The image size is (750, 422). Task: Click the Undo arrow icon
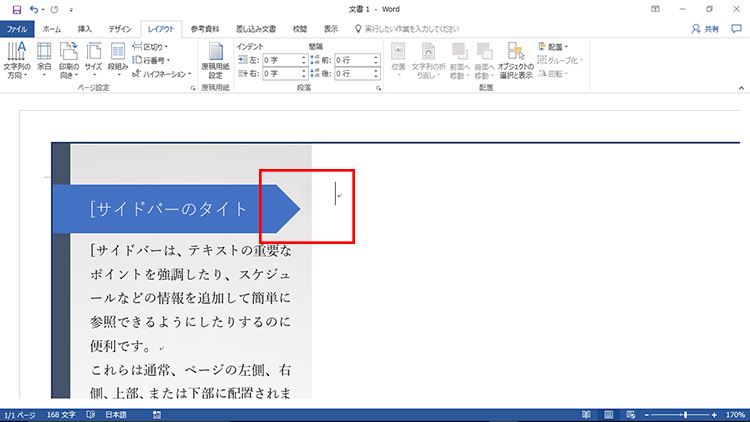tap(35, 9)
